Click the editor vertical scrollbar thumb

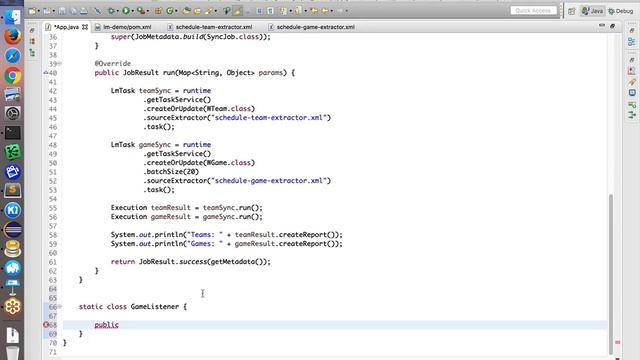[x=611, y=273]
